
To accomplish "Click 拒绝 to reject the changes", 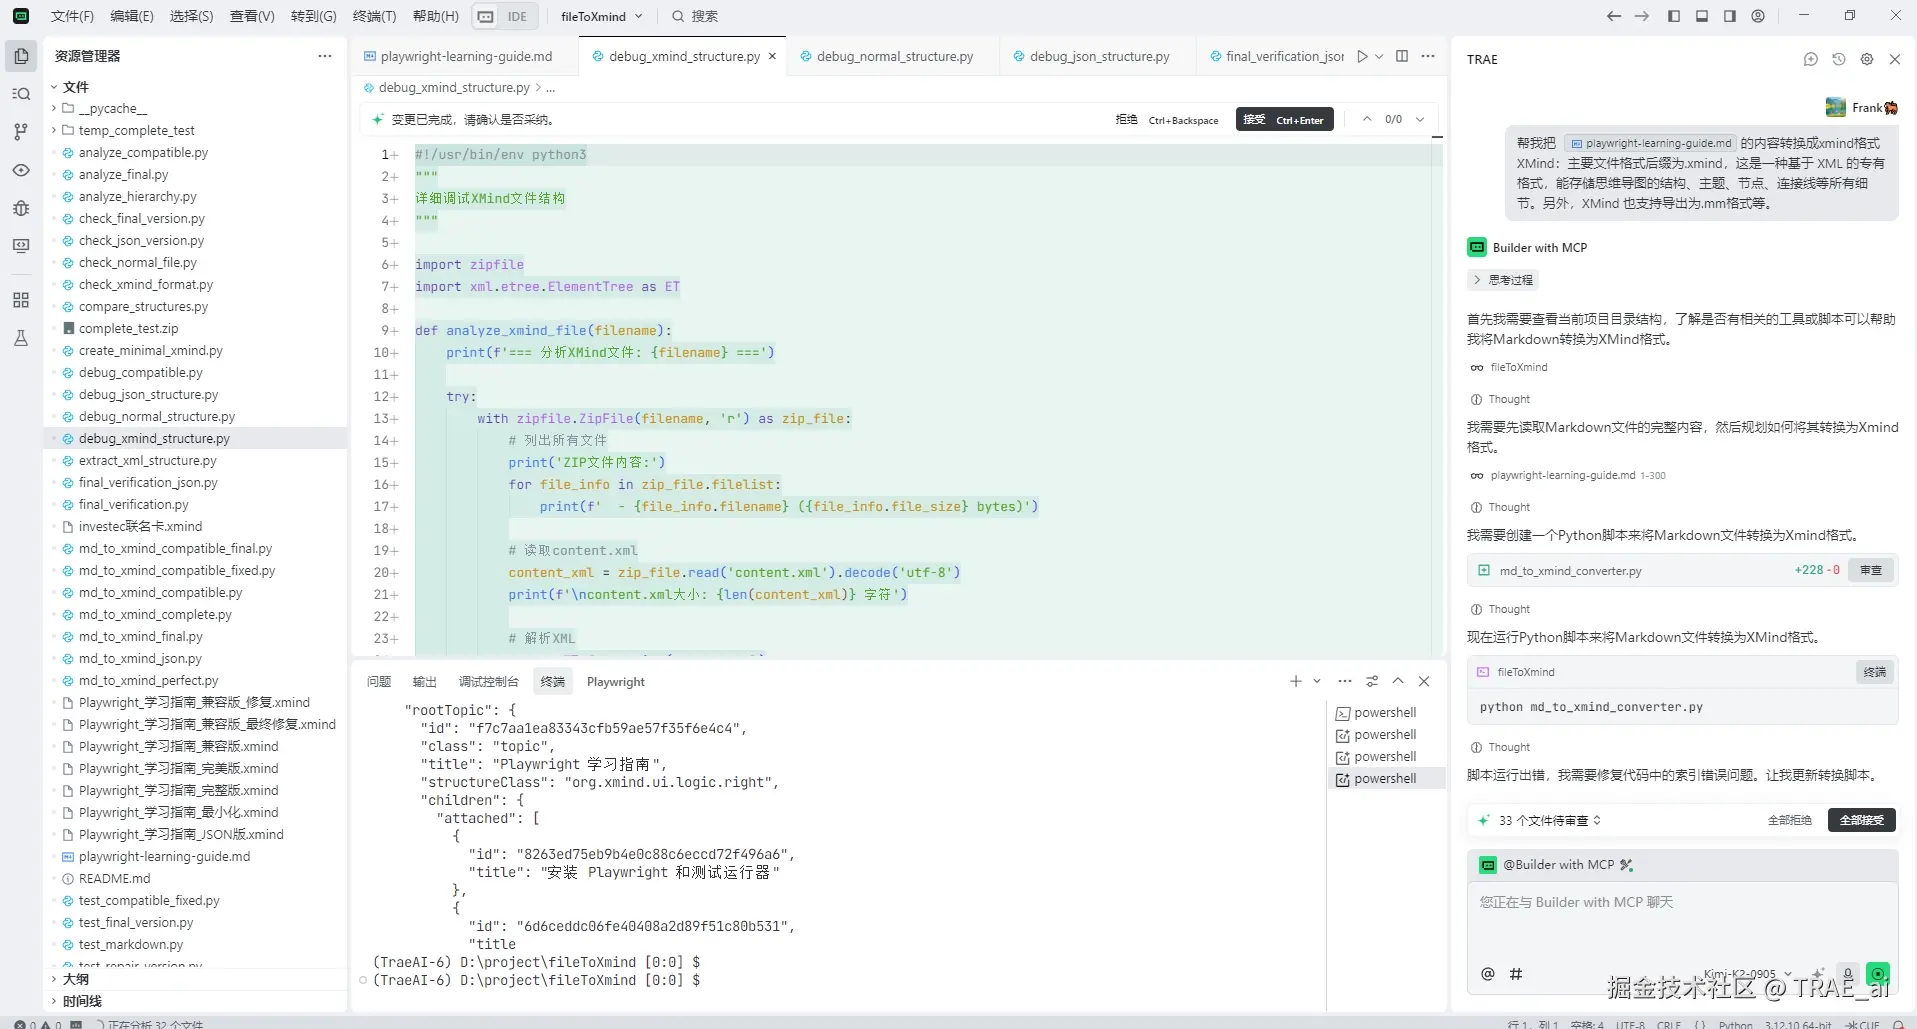I will 1167,120.
